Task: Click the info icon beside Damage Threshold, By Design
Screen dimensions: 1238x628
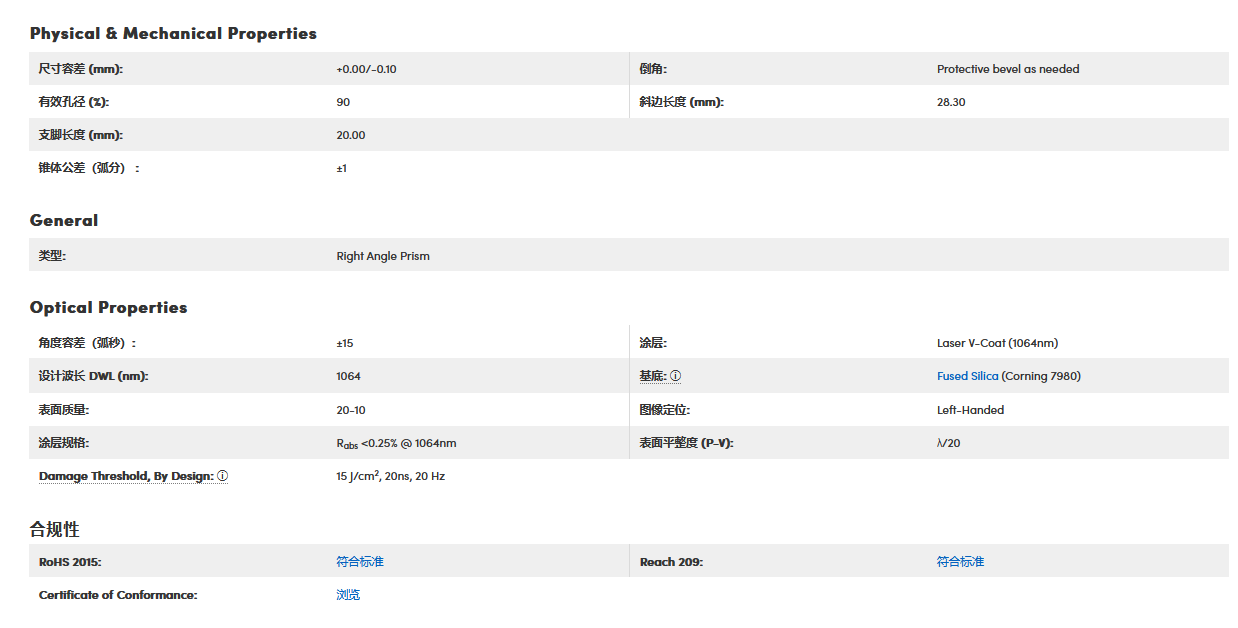Action: point(222,476)
